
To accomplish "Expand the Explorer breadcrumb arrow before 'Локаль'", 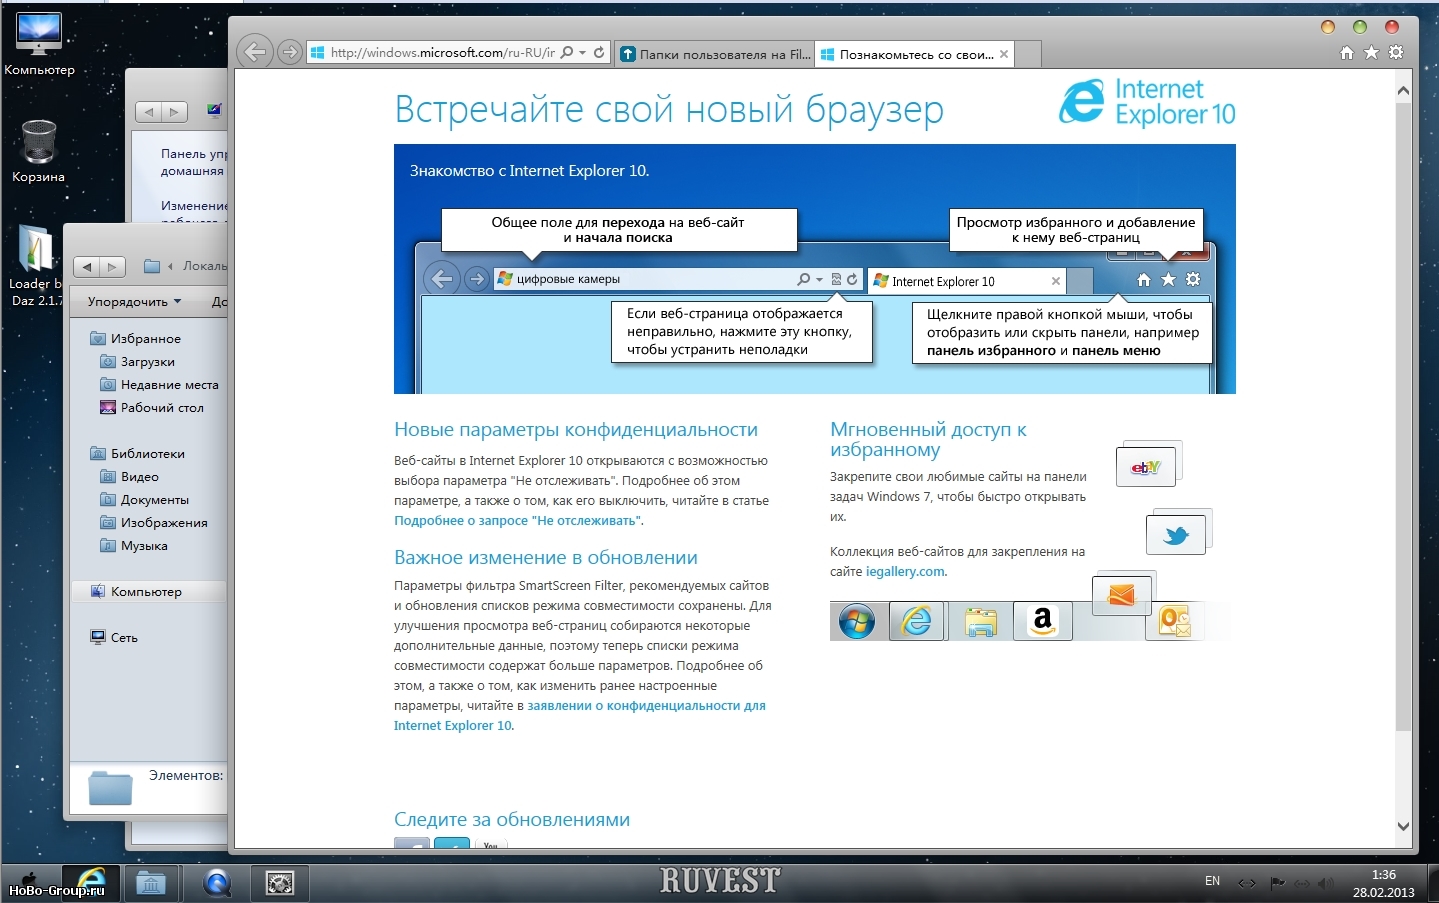I will (x=171, y=266).
